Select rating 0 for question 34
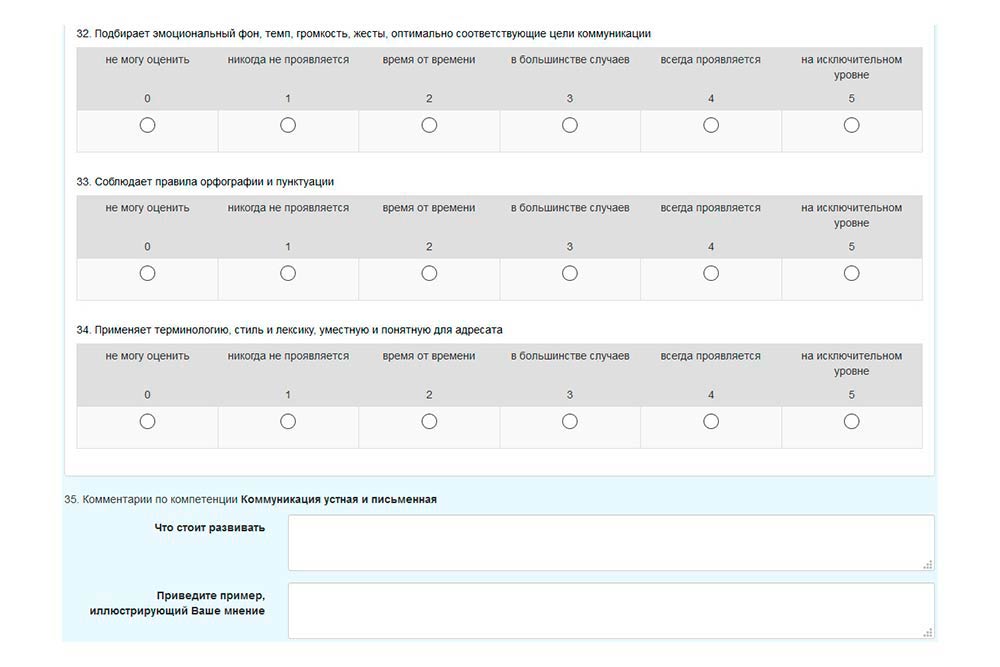1000x667 pixels. [147, 421]
